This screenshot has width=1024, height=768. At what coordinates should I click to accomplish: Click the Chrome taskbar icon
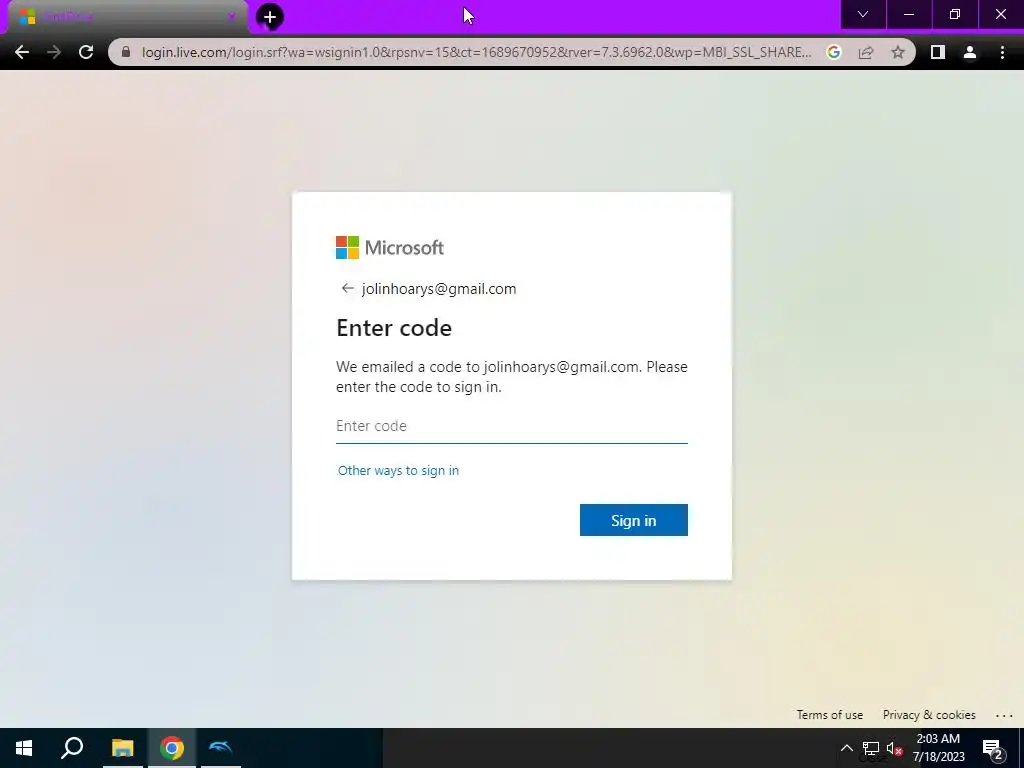pos(172,748)
